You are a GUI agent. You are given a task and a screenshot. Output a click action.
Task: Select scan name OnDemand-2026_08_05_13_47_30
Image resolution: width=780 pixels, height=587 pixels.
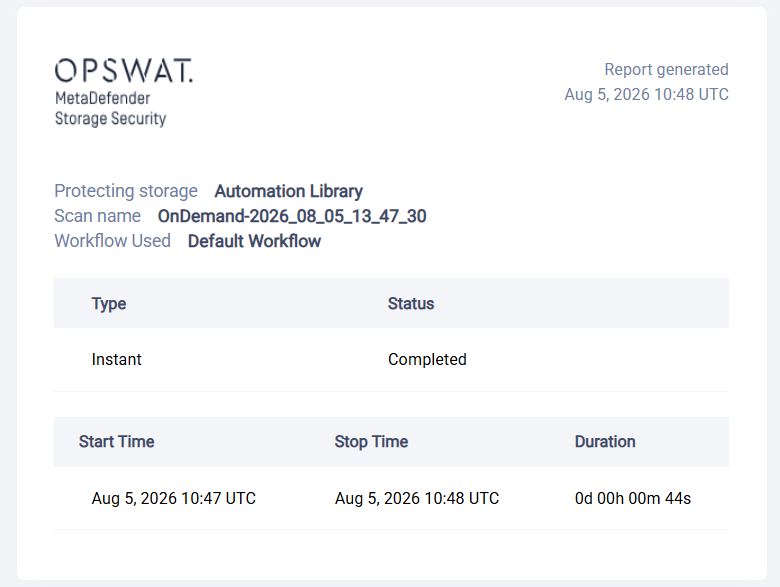point(292,216)
